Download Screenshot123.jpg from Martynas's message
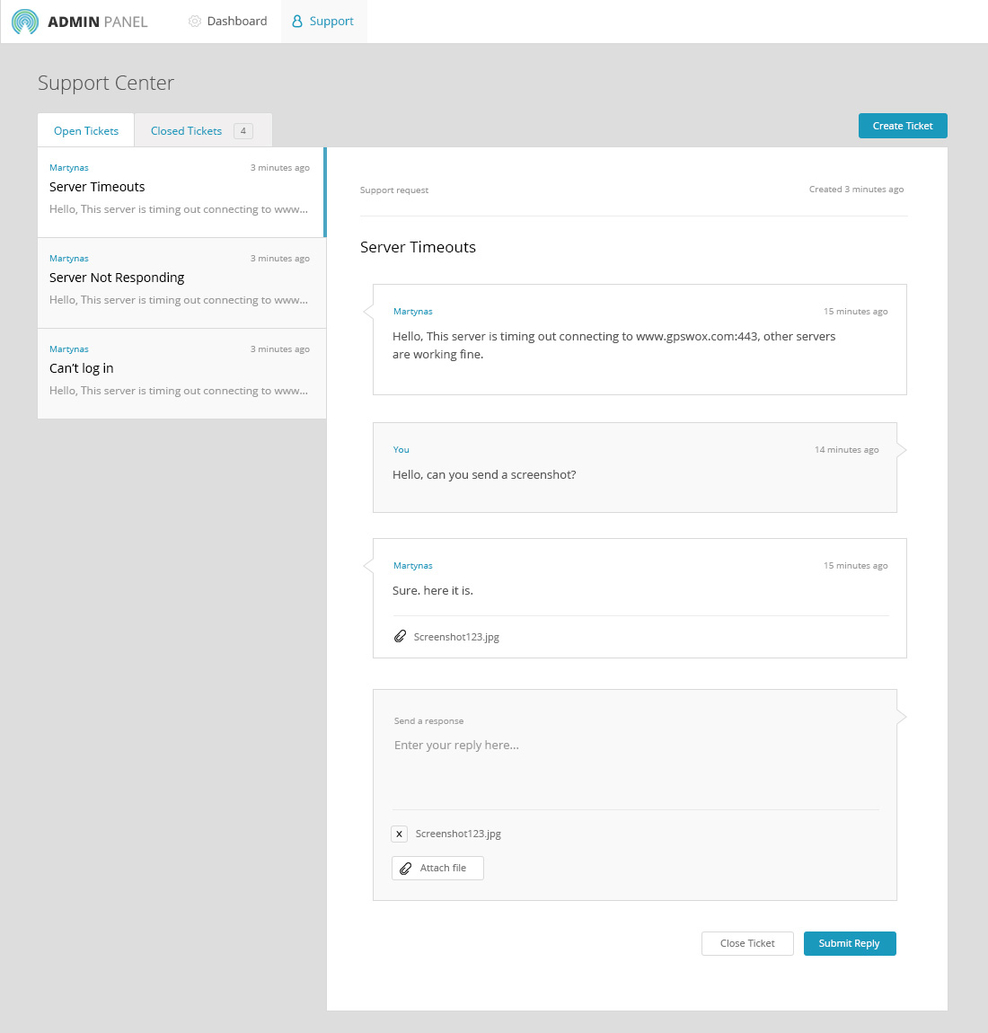Image resolution: width=988 pixels, height=1033 pixels. coord(456,637)
